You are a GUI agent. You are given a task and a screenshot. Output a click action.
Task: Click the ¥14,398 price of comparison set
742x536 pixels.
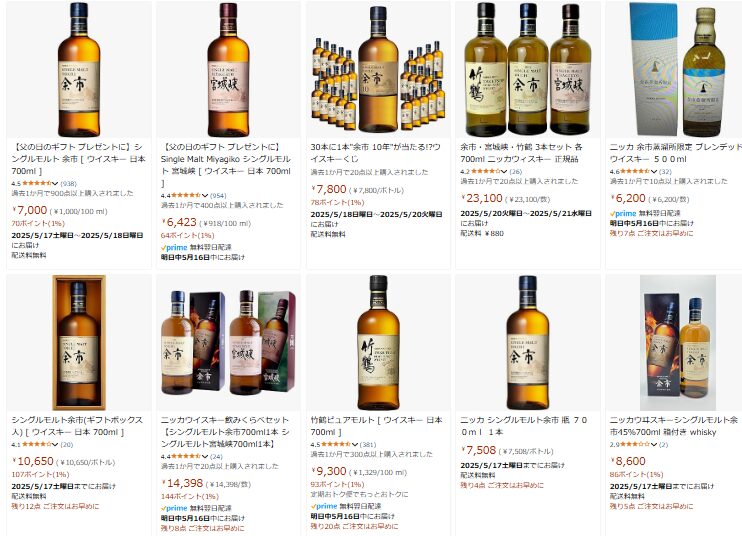(182, 483)
